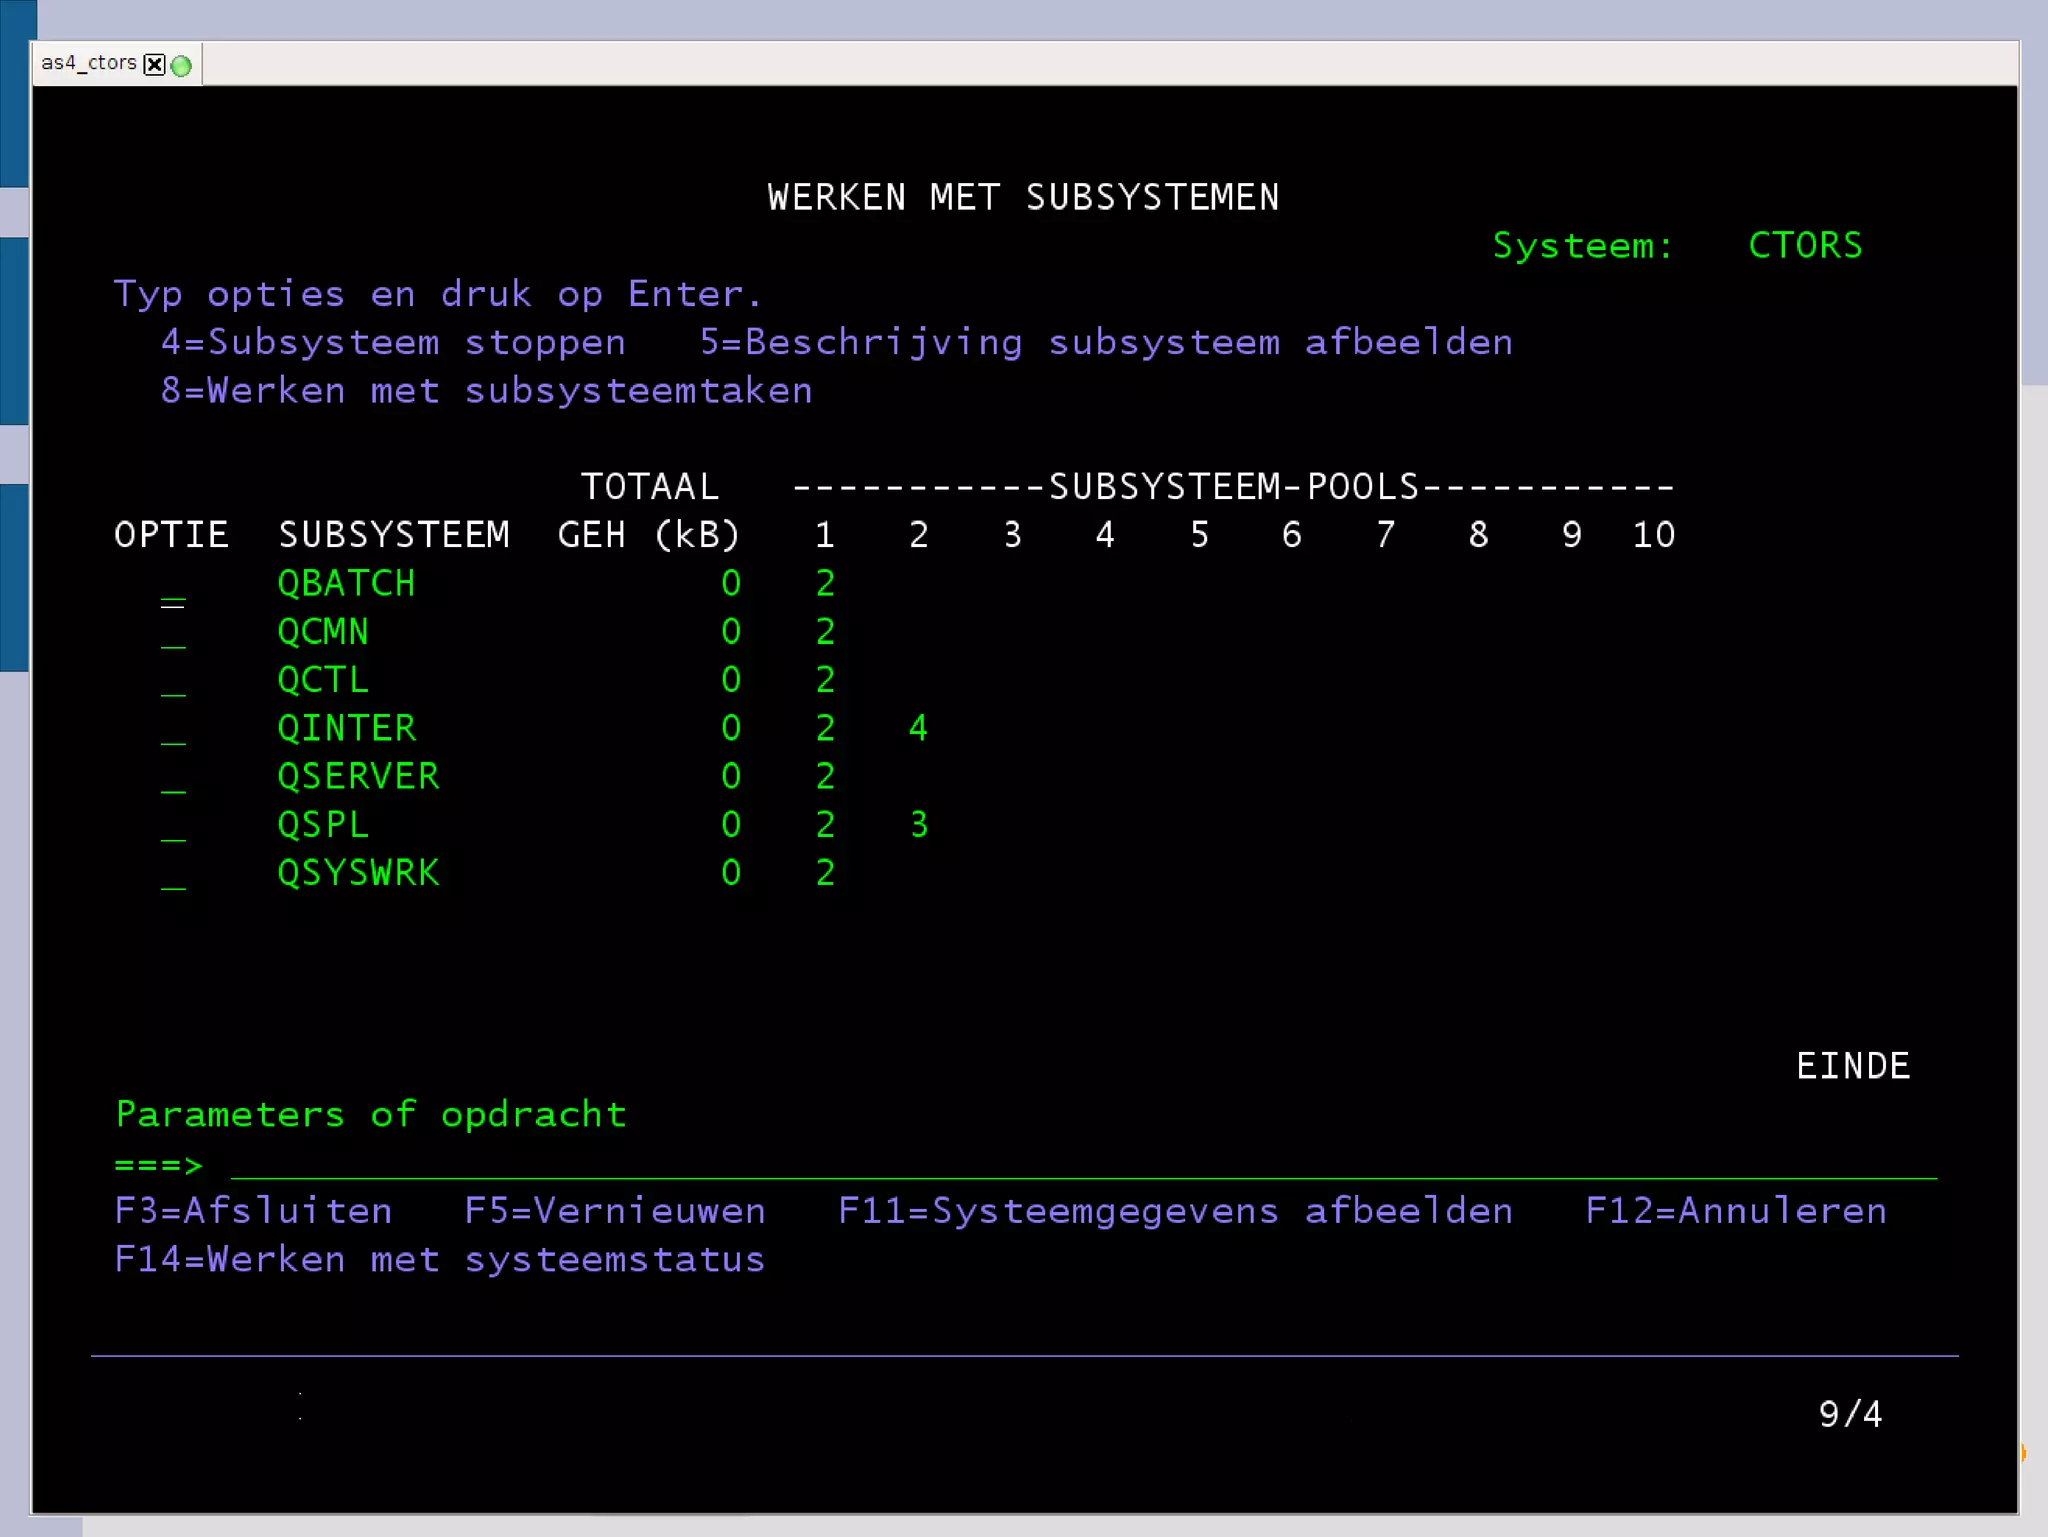Select the QSPL subsystem name
The image size is (2048, 1537).
coord(323,825)
